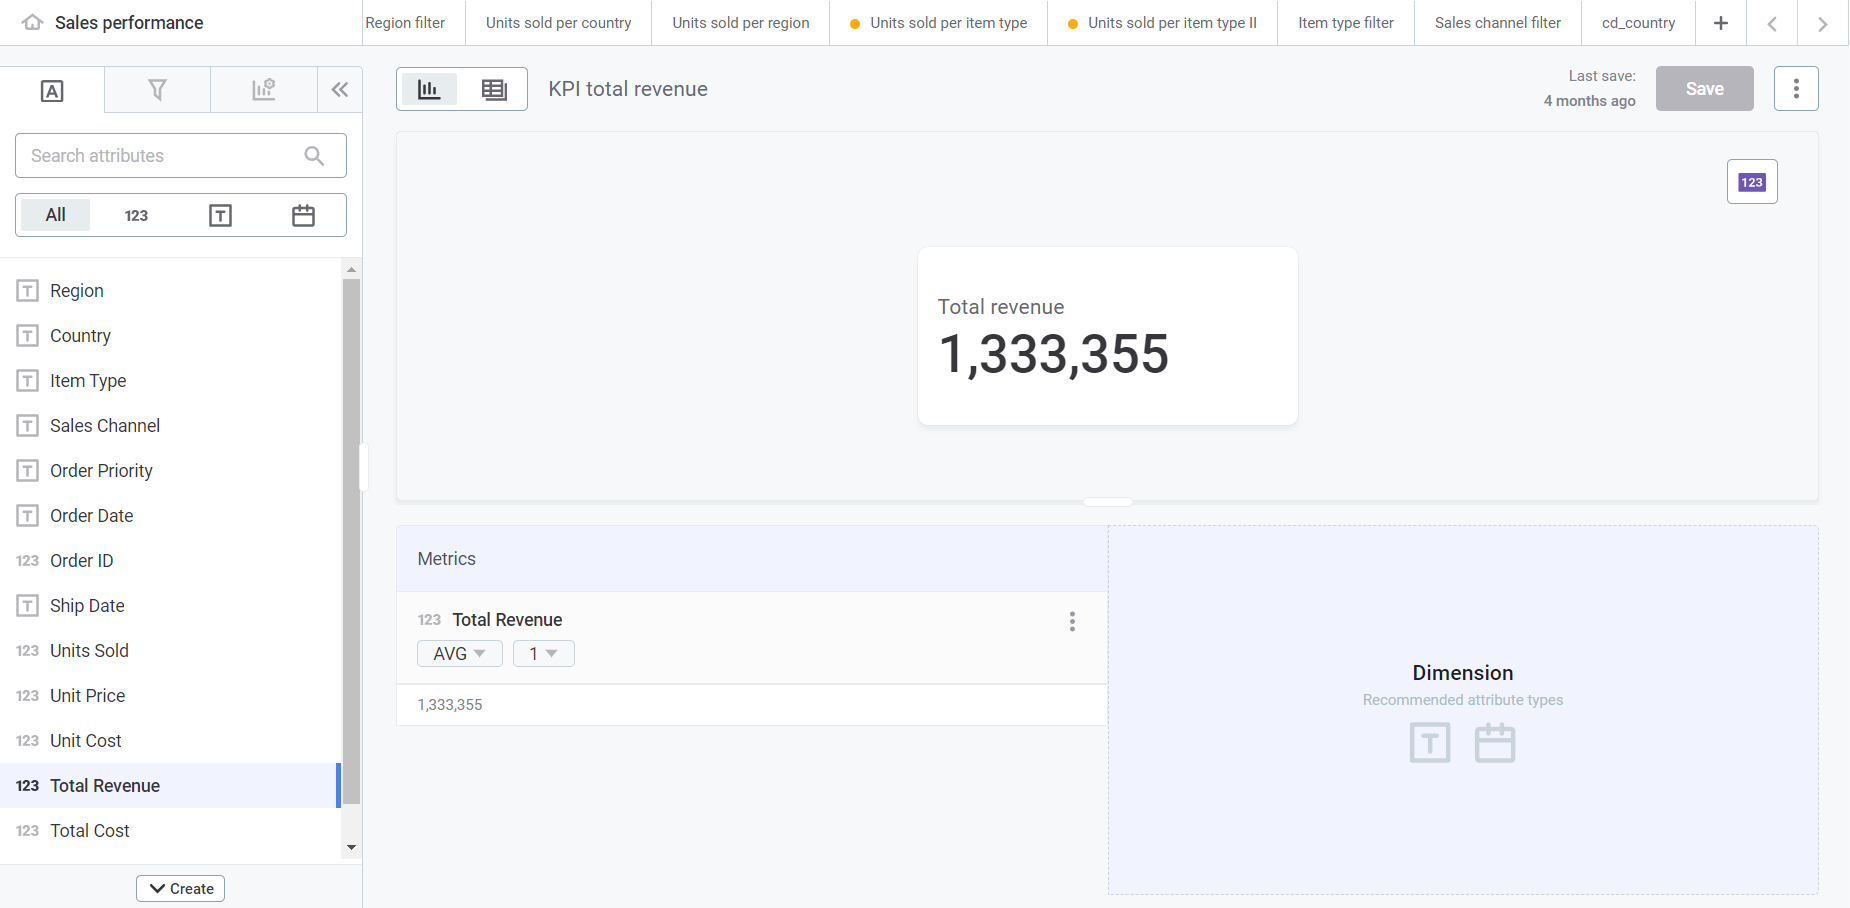Click the search magnifier in the attributes search
The width and height of the screenshot is (1850, 908).
(314, 156)
